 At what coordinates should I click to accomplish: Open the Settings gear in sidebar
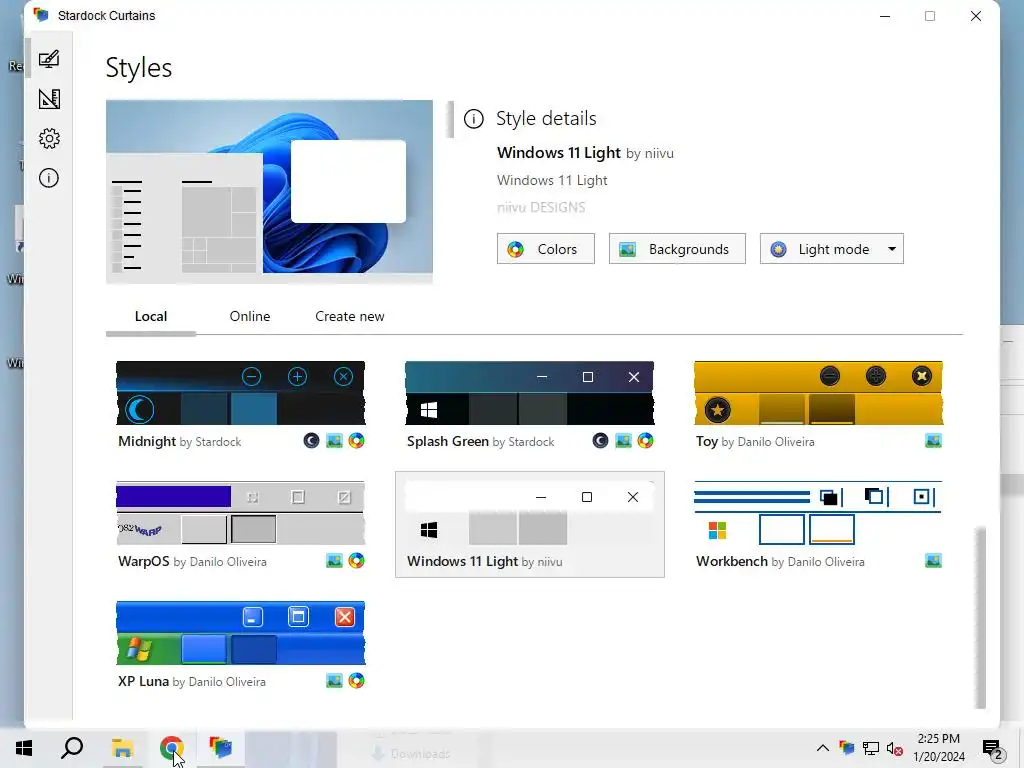click(x=49, y=138)
